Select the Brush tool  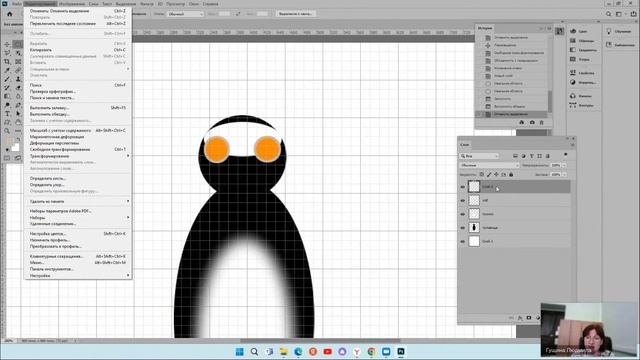click(x=7, y=79)
